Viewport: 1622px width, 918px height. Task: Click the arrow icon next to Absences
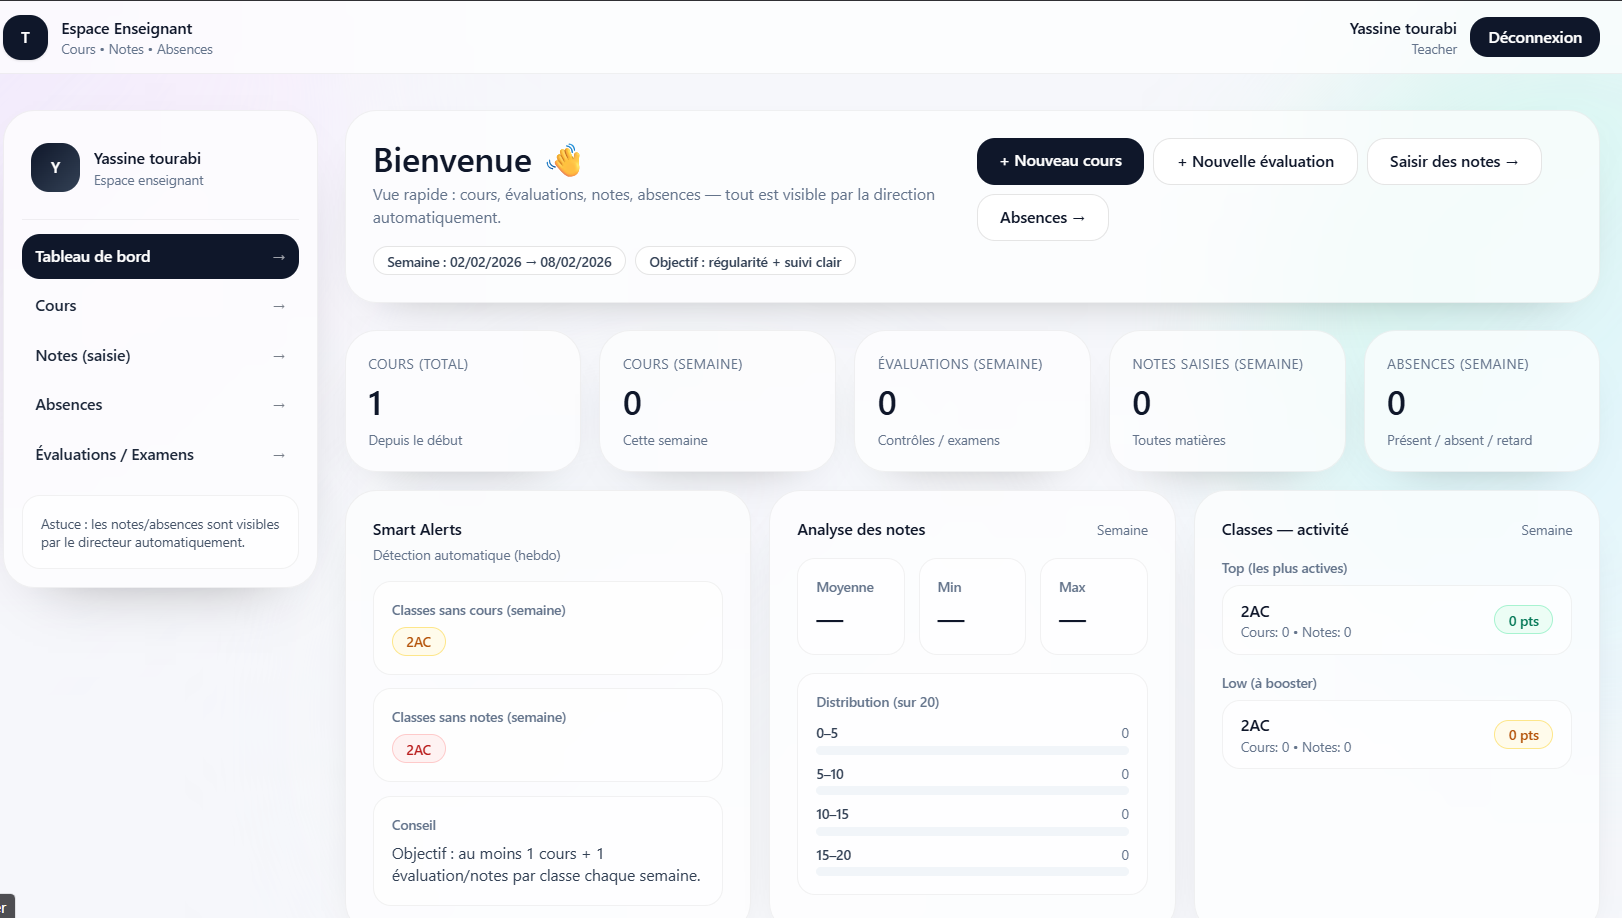pyautogui.click(x=277, y=405)
